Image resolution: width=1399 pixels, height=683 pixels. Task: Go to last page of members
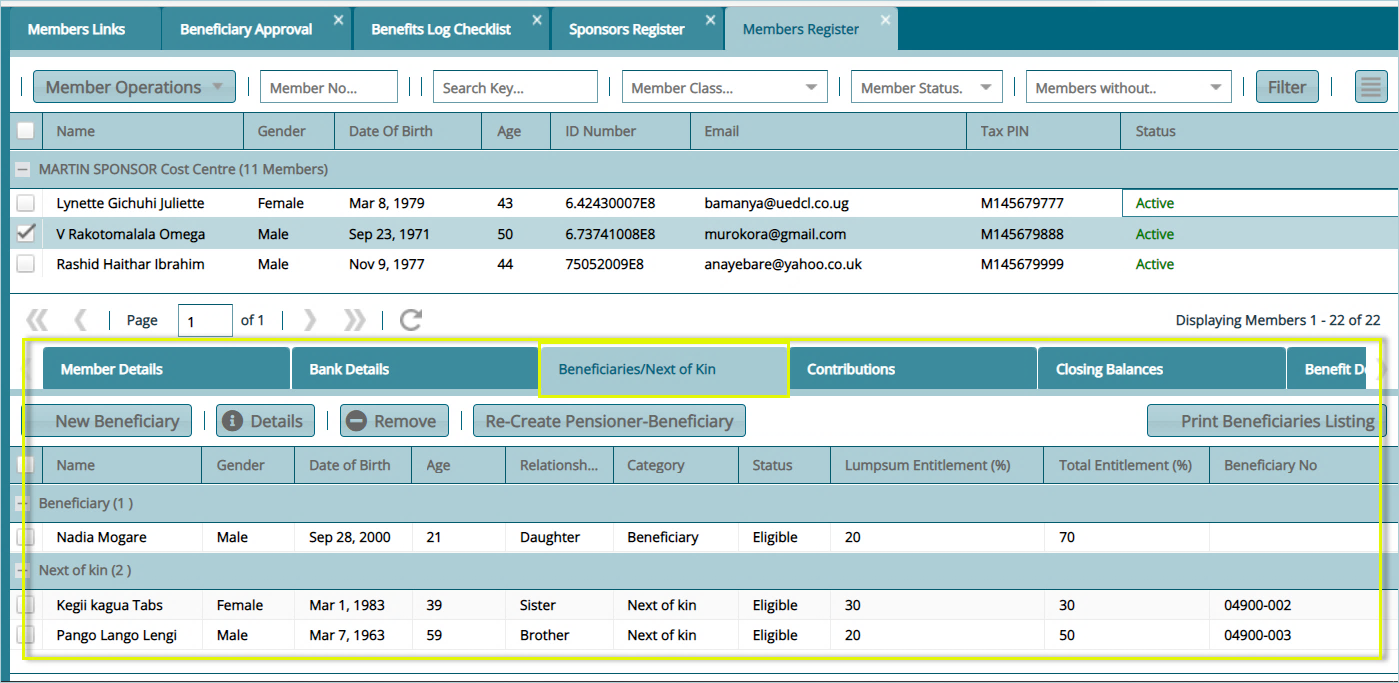click(x=354, y=320)
